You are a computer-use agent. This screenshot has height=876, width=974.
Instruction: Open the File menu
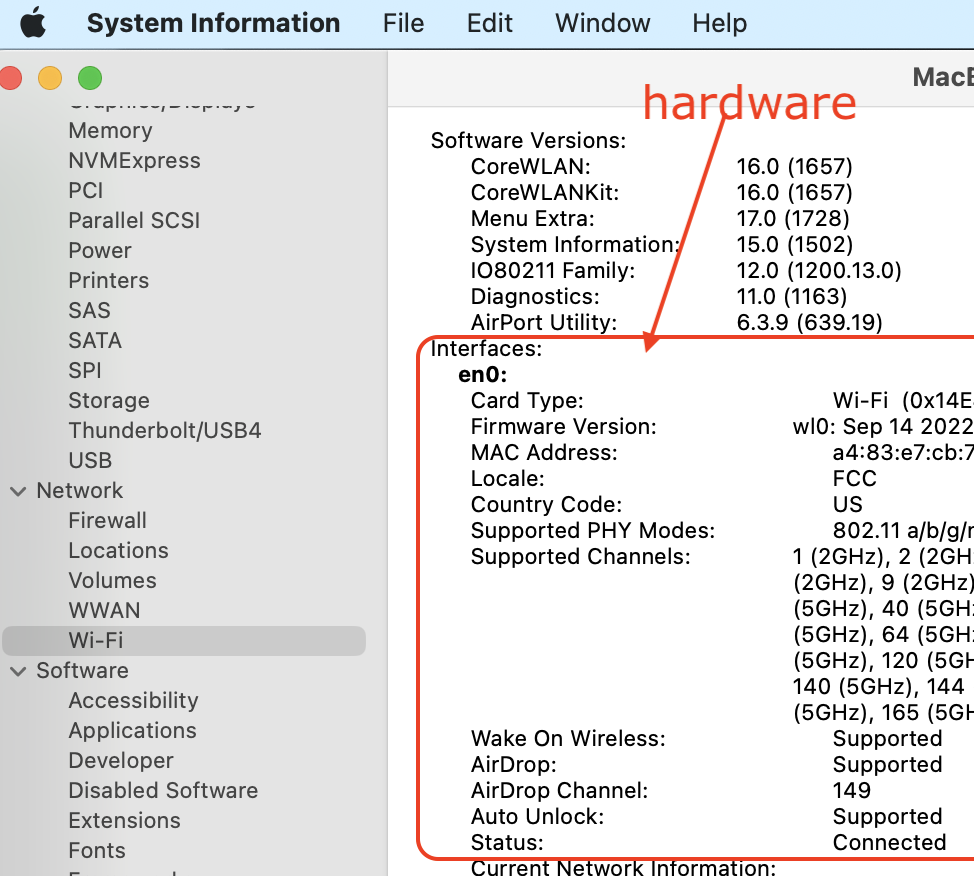coord(403,22)
